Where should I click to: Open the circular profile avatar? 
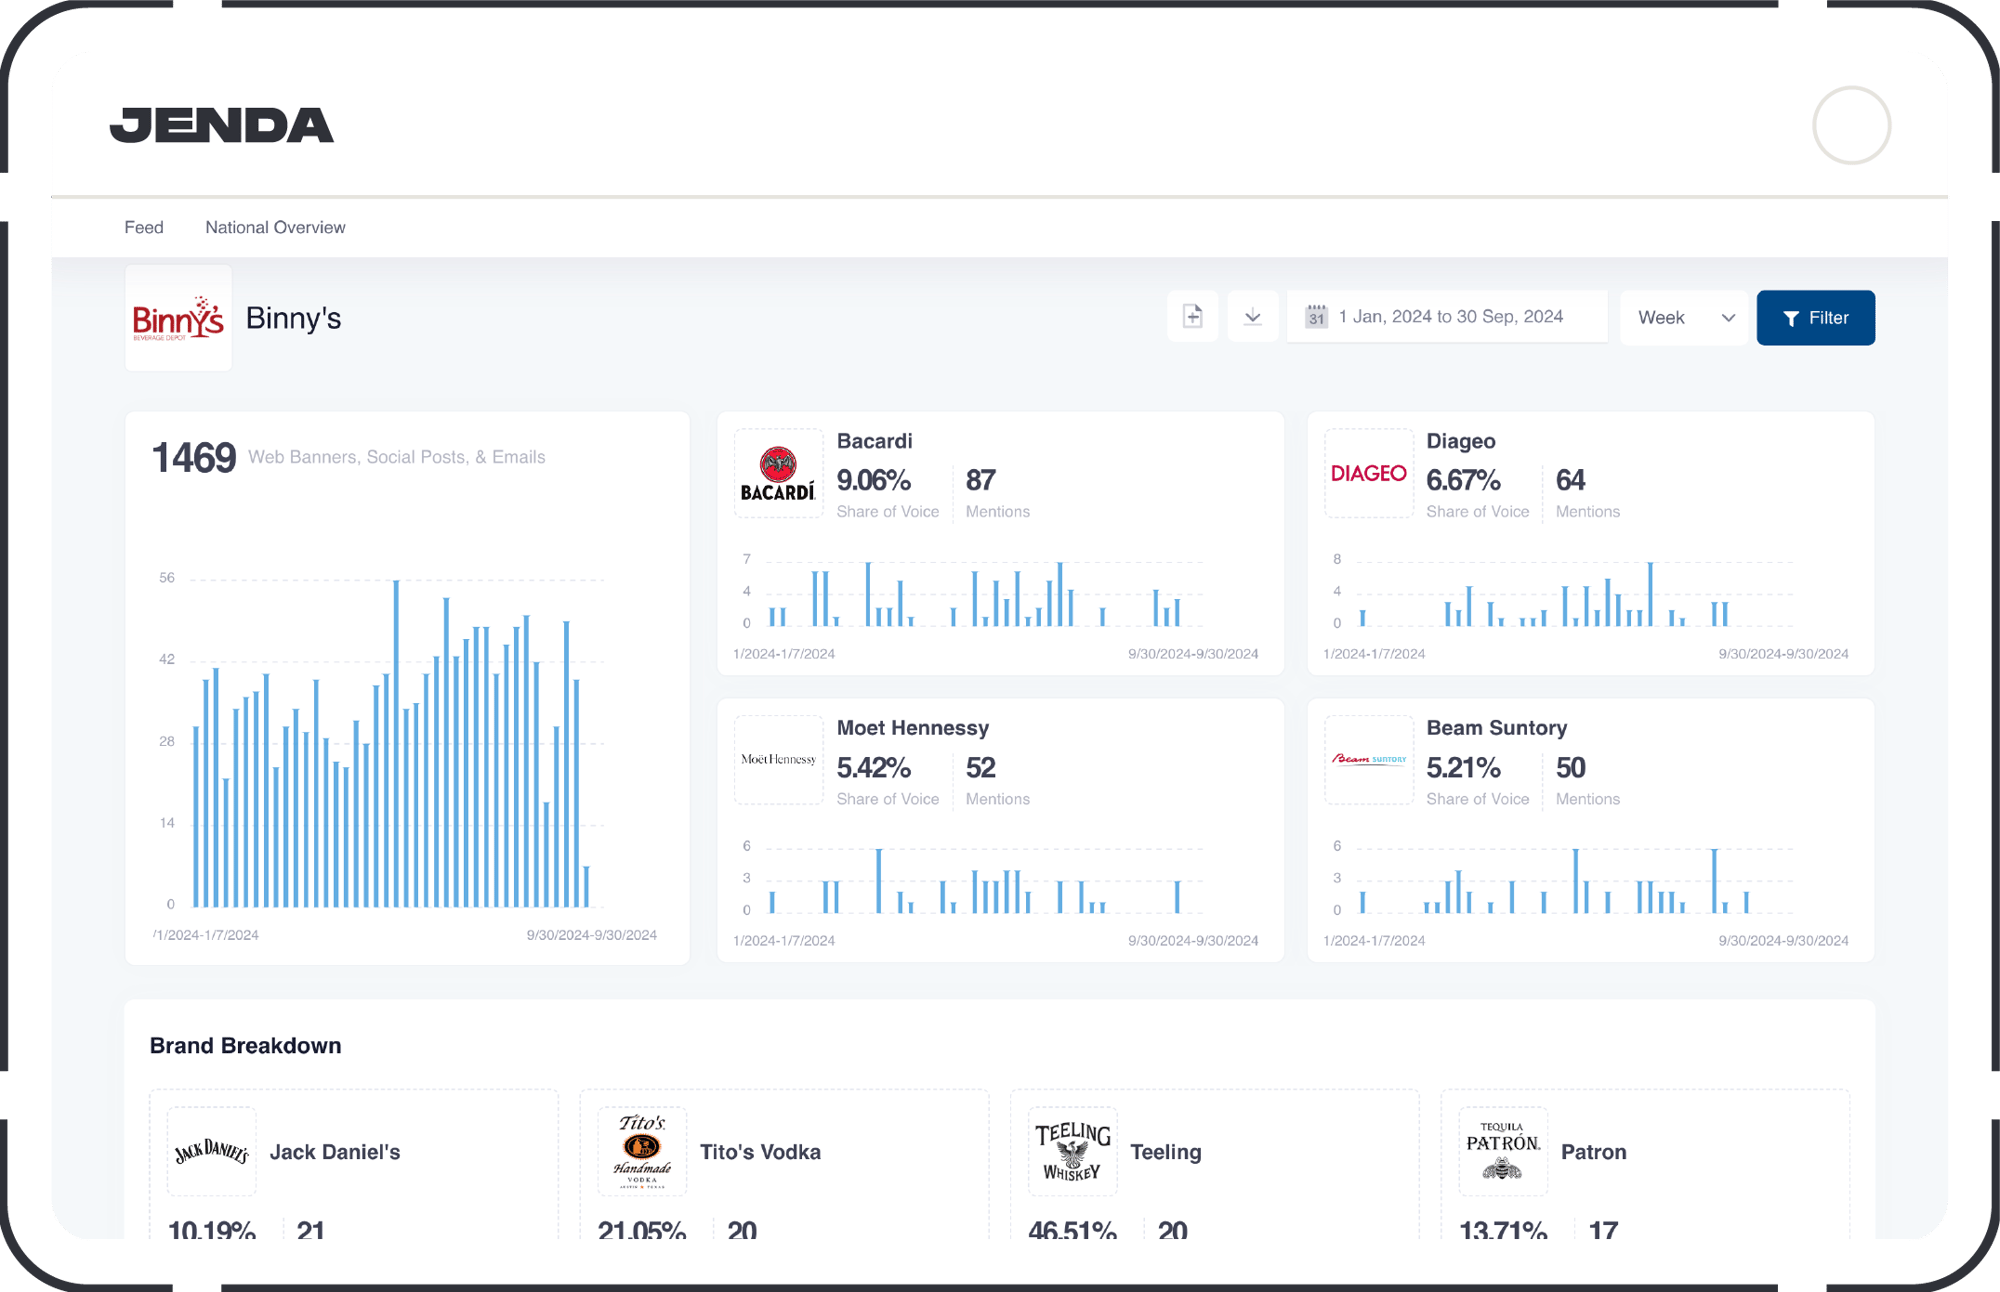pos(1851,125)
